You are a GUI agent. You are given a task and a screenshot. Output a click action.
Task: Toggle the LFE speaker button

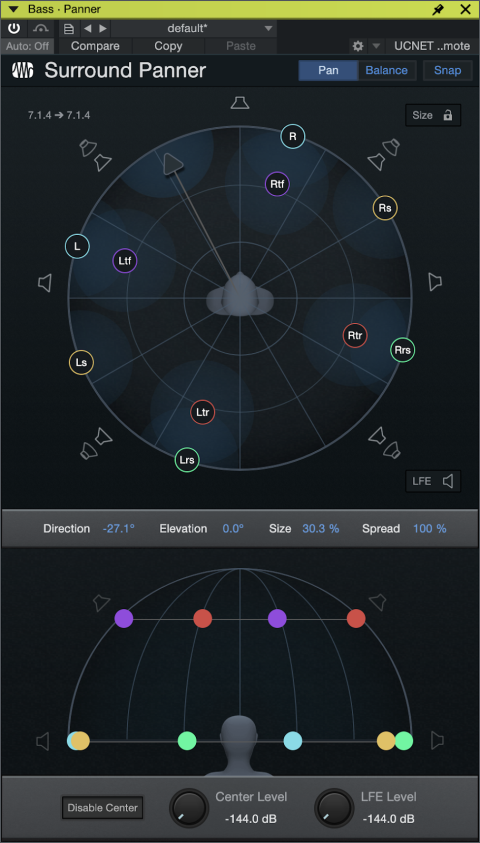pyautogui.click(x=433, y=481)
